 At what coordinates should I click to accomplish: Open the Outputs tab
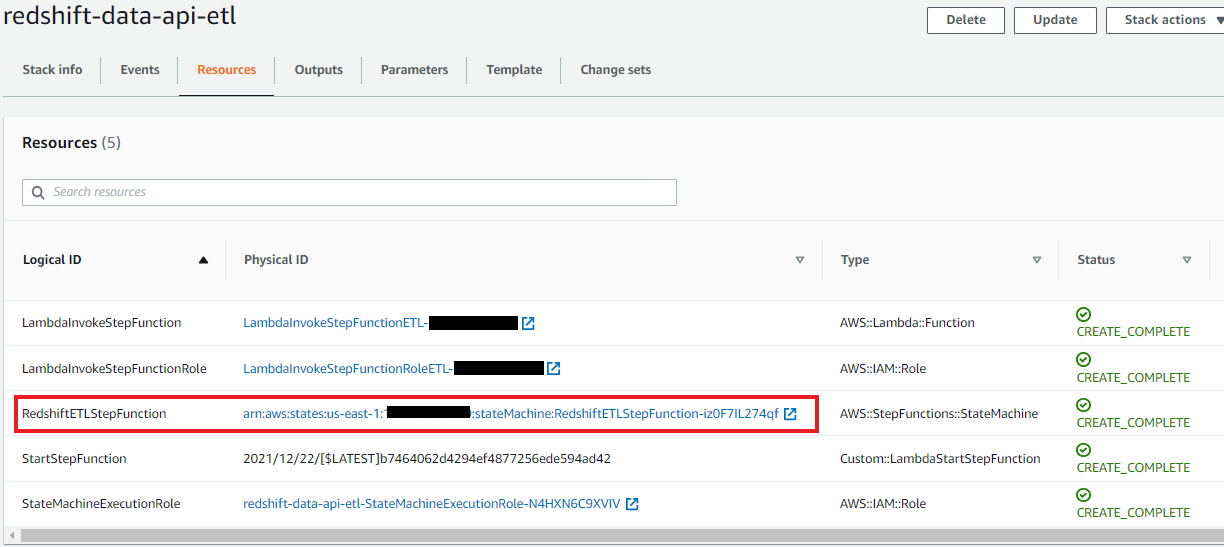point(319,70)
